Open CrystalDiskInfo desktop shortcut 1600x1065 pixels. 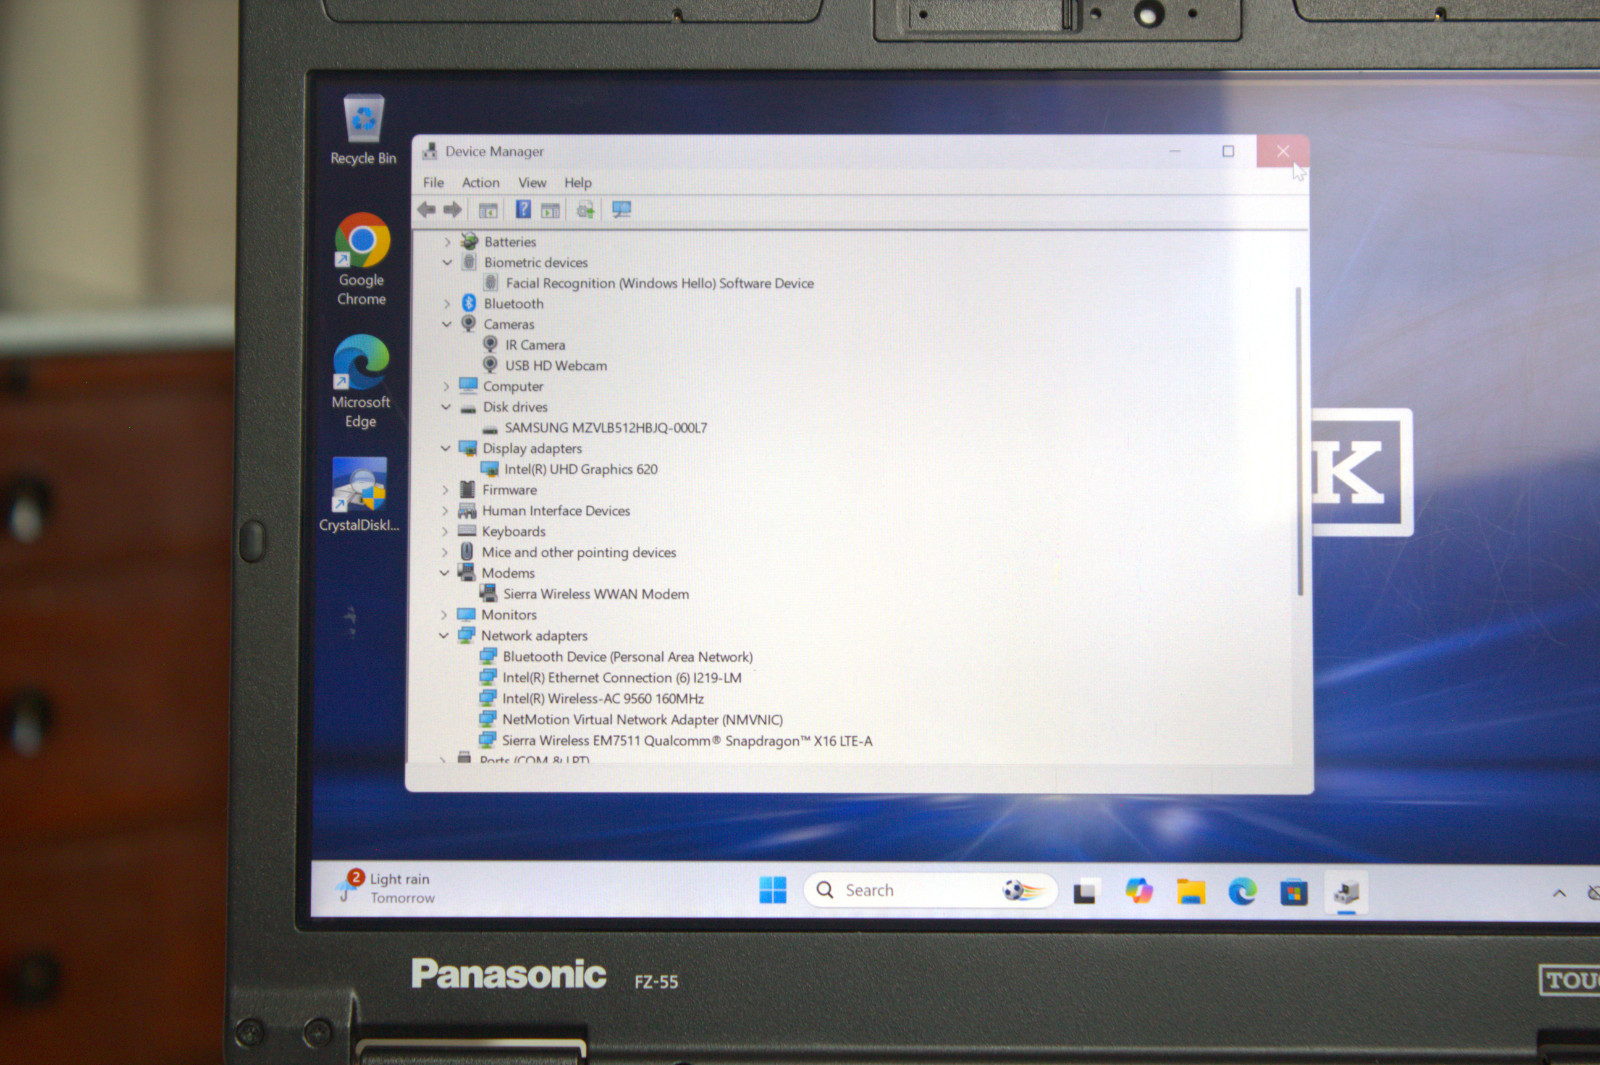[359, 495]
